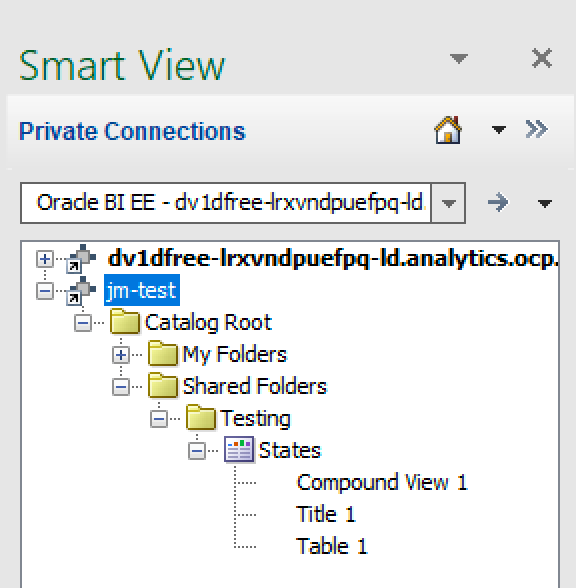Click the Private Connections heading
The image size is (576, 588).
click(132, 131)
